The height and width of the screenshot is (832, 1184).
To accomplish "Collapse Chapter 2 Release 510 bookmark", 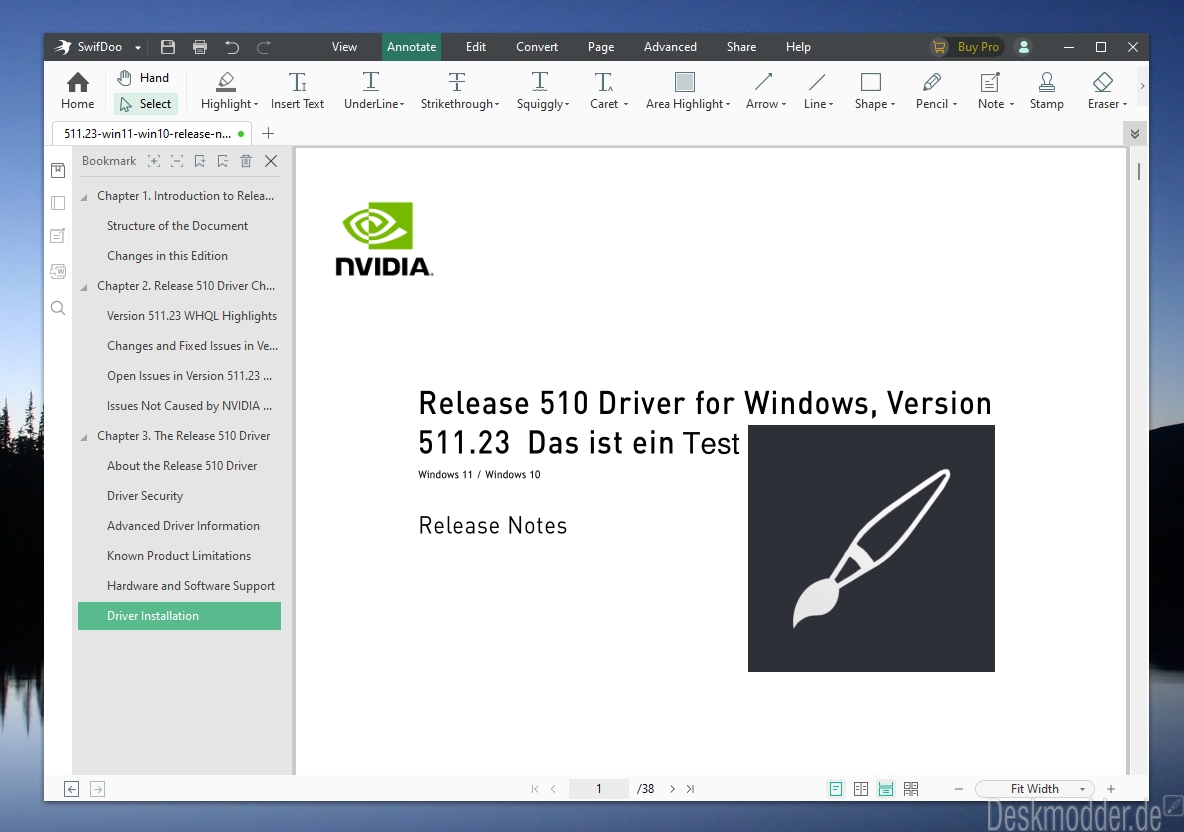I will click(x=85, y=287).
